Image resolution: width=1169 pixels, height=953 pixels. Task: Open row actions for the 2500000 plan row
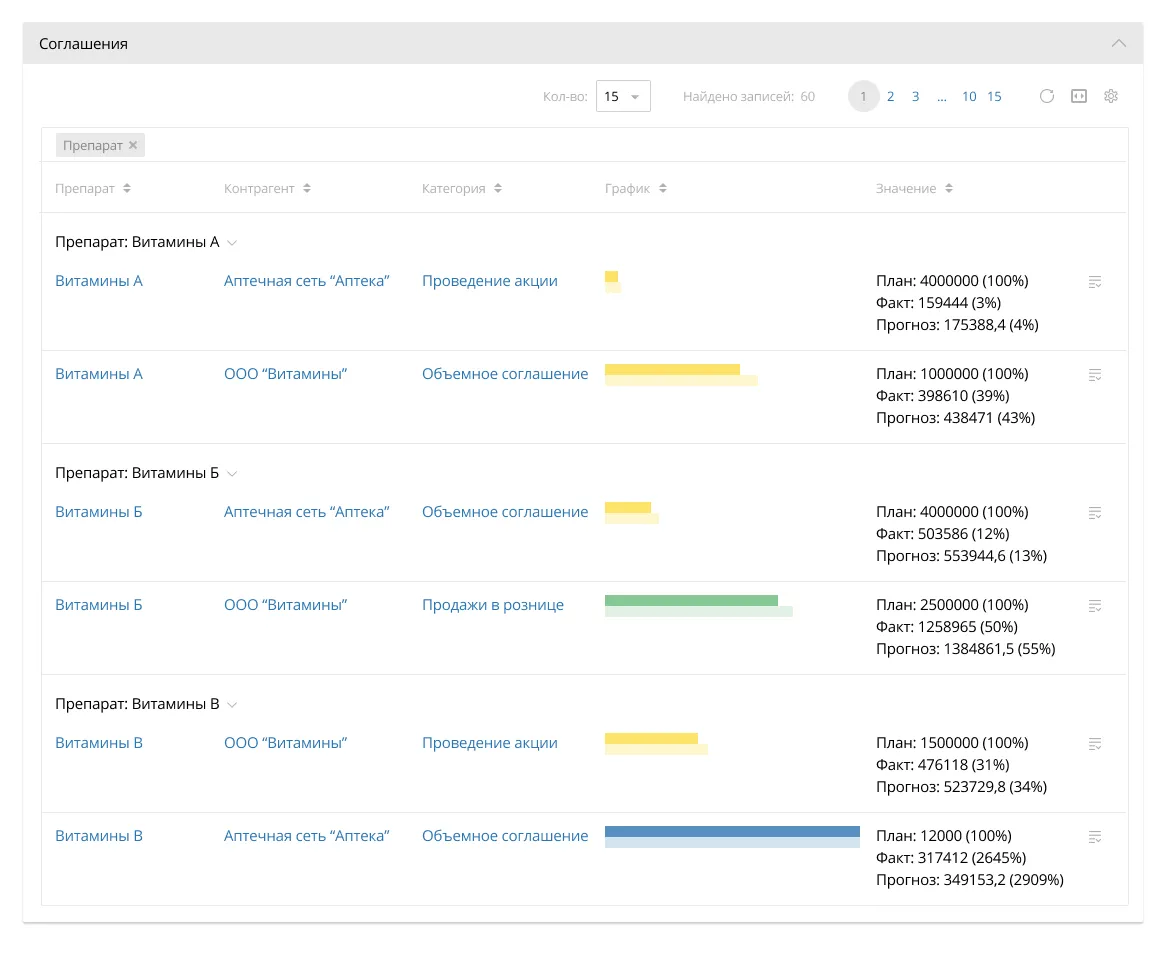click(x=1095, y=606)
